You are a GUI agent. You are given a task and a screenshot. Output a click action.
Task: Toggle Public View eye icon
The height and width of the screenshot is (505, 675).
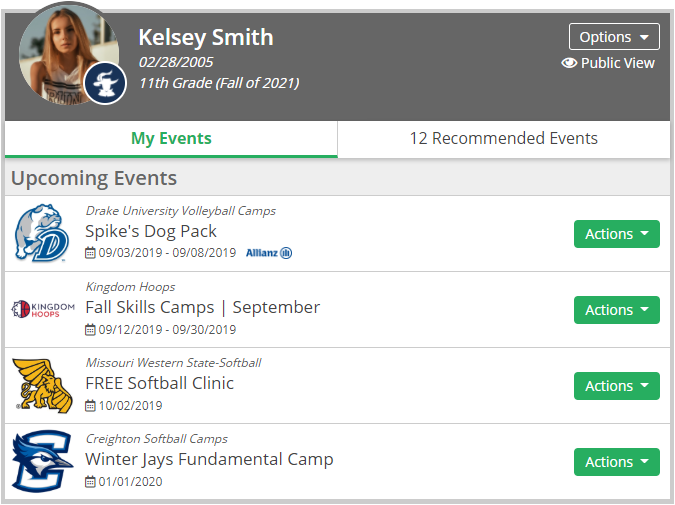569,63
